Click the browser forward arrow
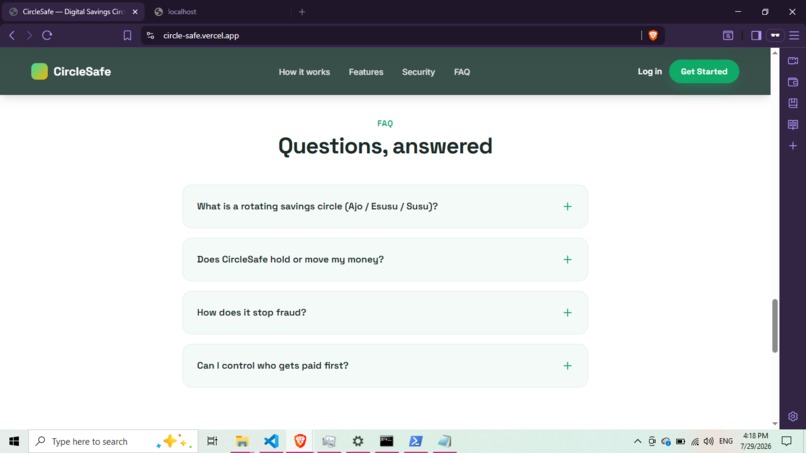The height and width of the screenshot is (453, 806). [x=29, y=35]
